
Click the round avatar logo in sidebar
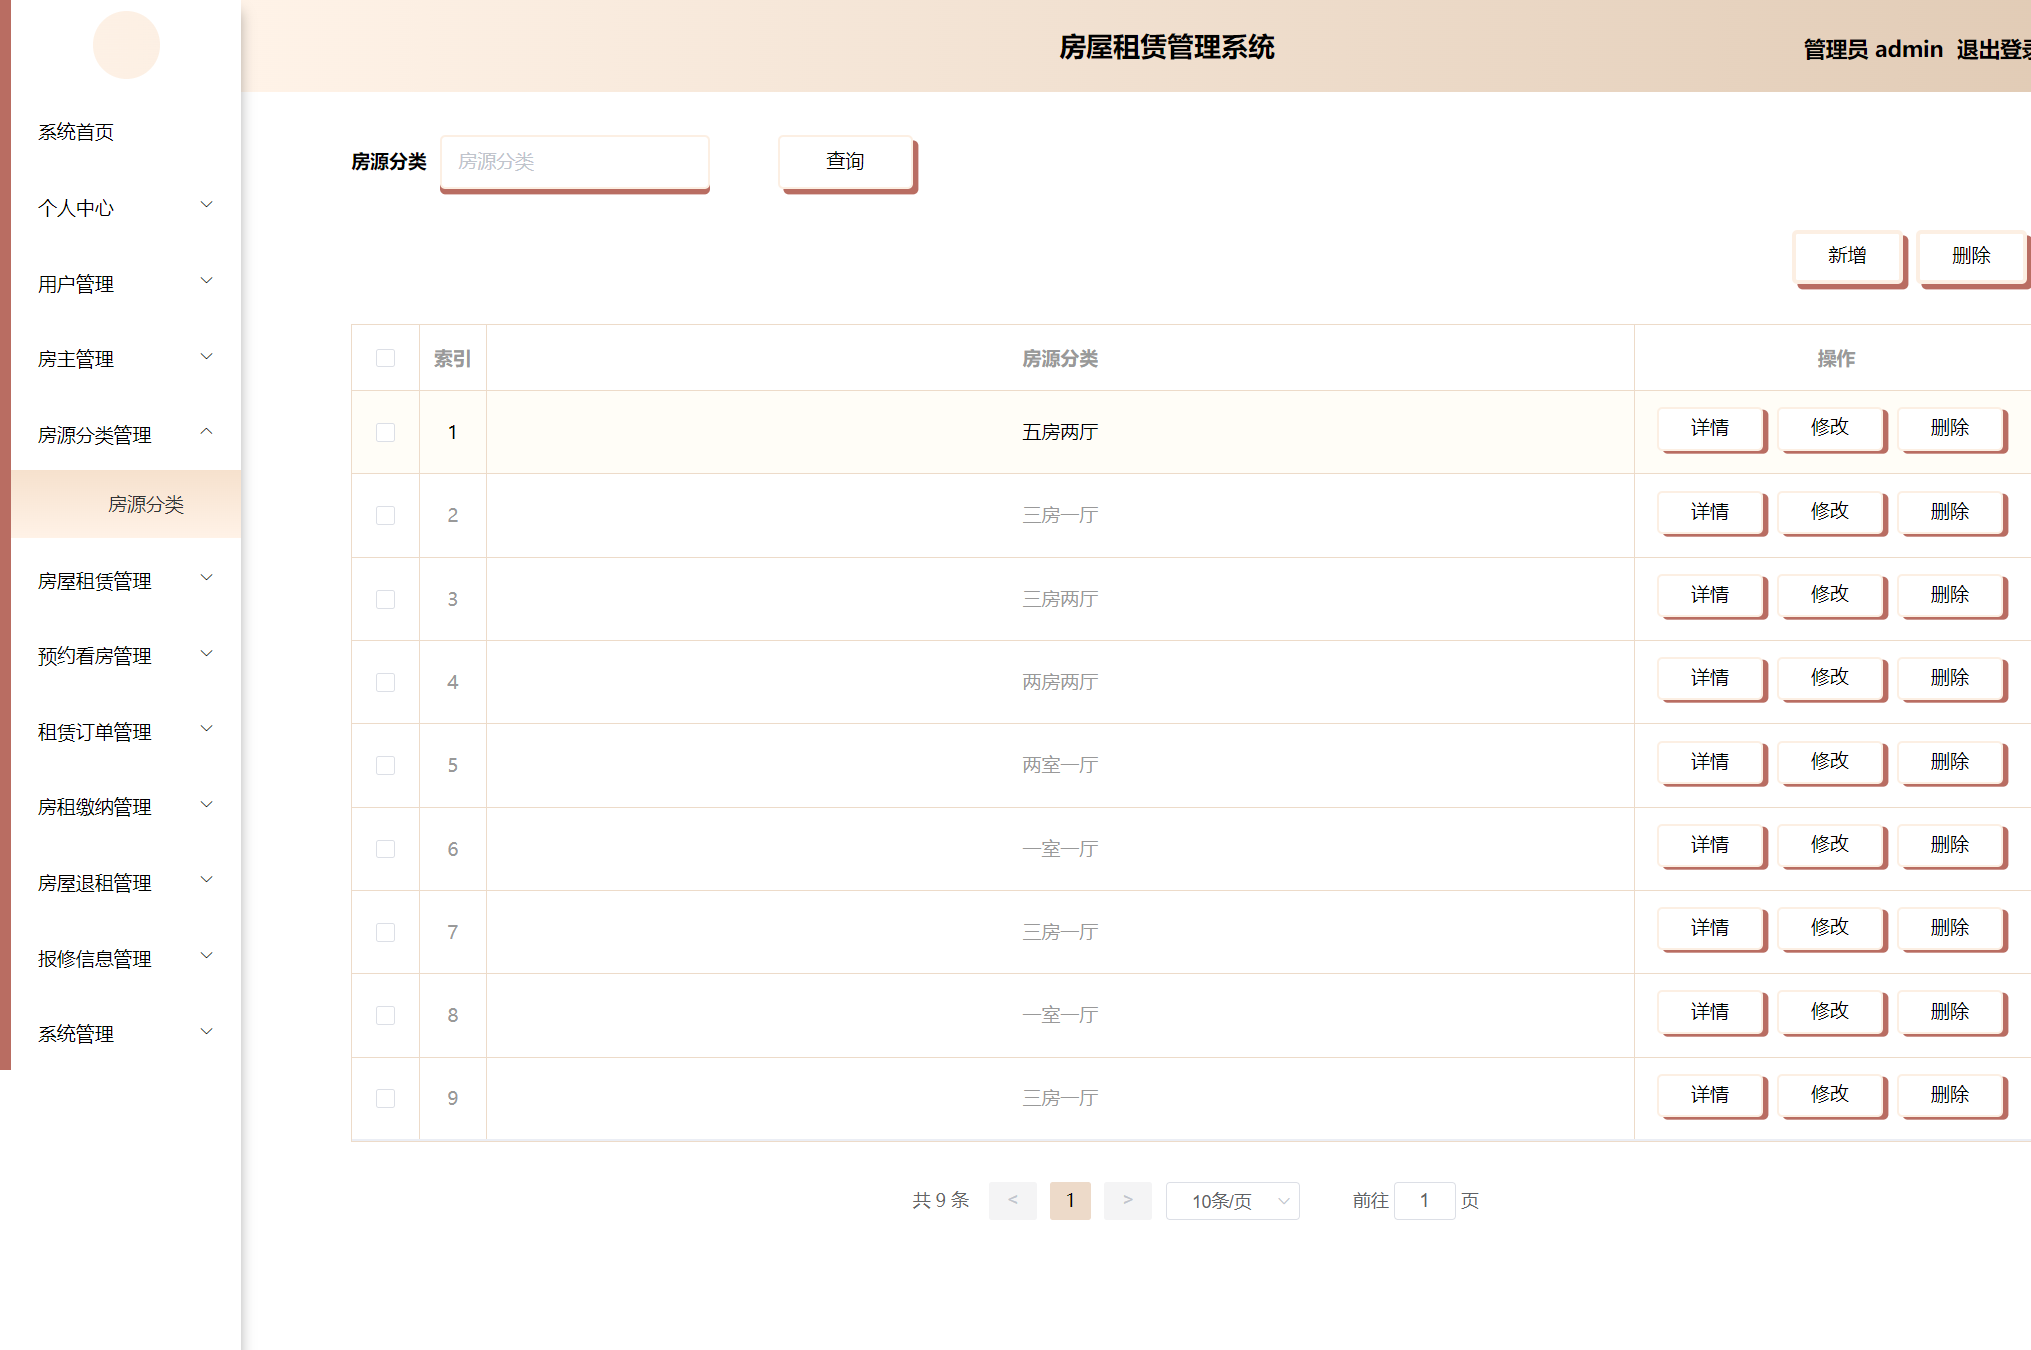pyautogui.click(x=126, y=45)
